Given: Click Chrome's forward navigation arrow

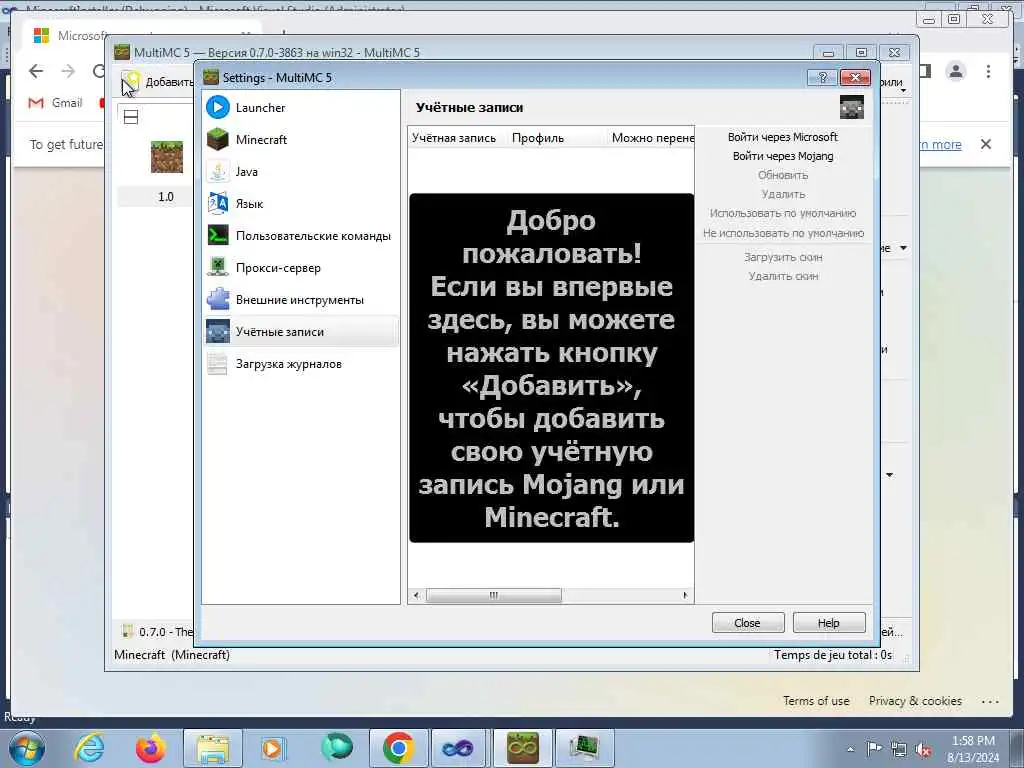Looking at the screenshot, I should (x=68, y=71).
